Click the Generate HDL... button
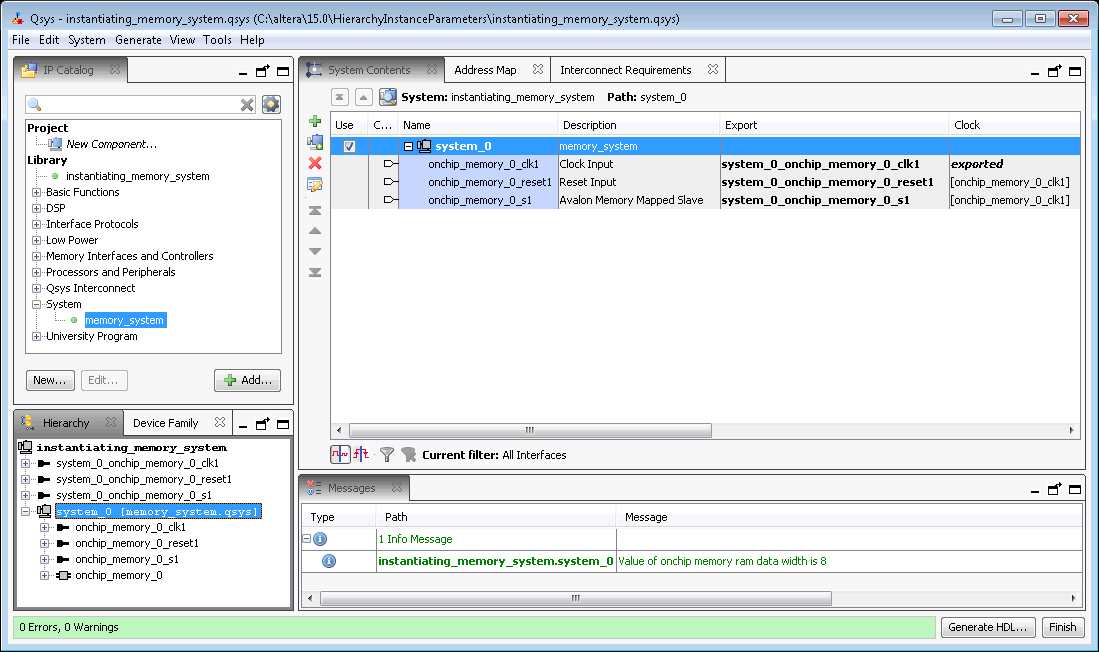Image resolution: width=1099 pixels, height=652 pixels. pos(987,627)
